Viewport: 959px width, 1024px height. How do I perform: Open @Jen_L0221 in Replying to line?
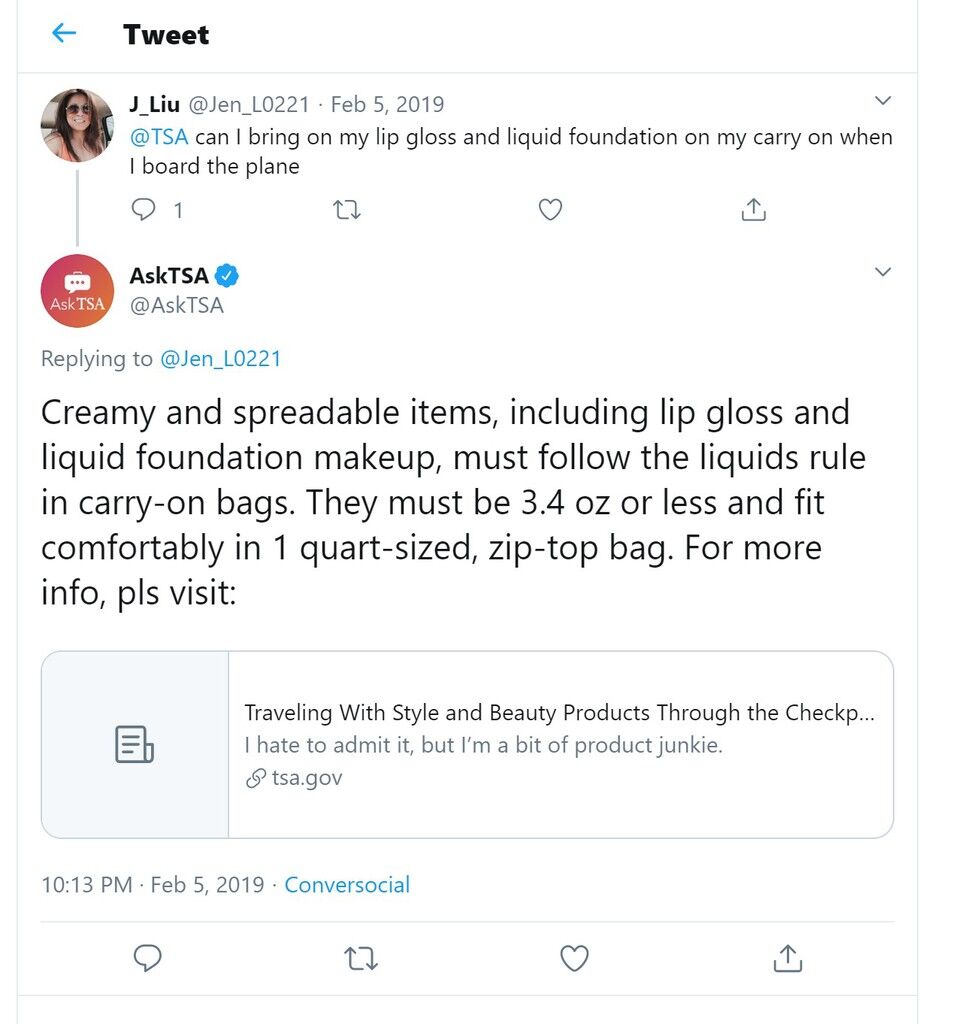pyautogui.click(x=220, y=359)
